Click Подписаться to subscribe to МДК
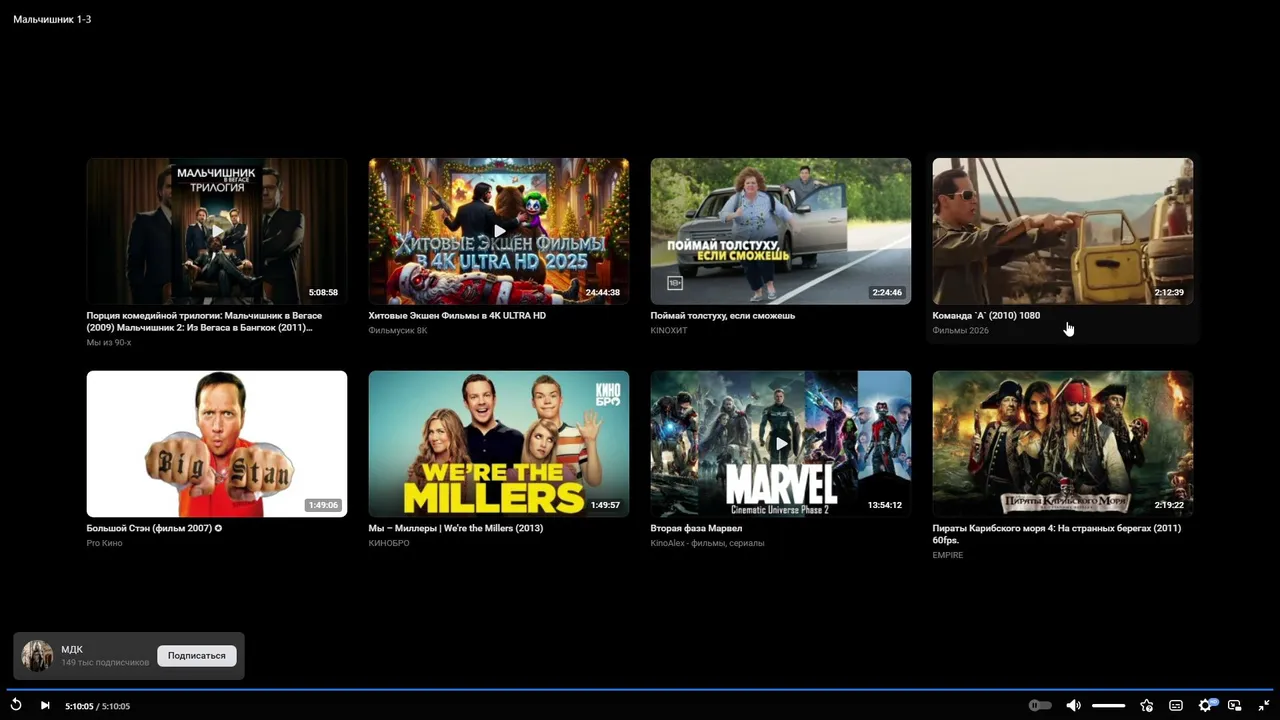 click(x=197, y=656)
